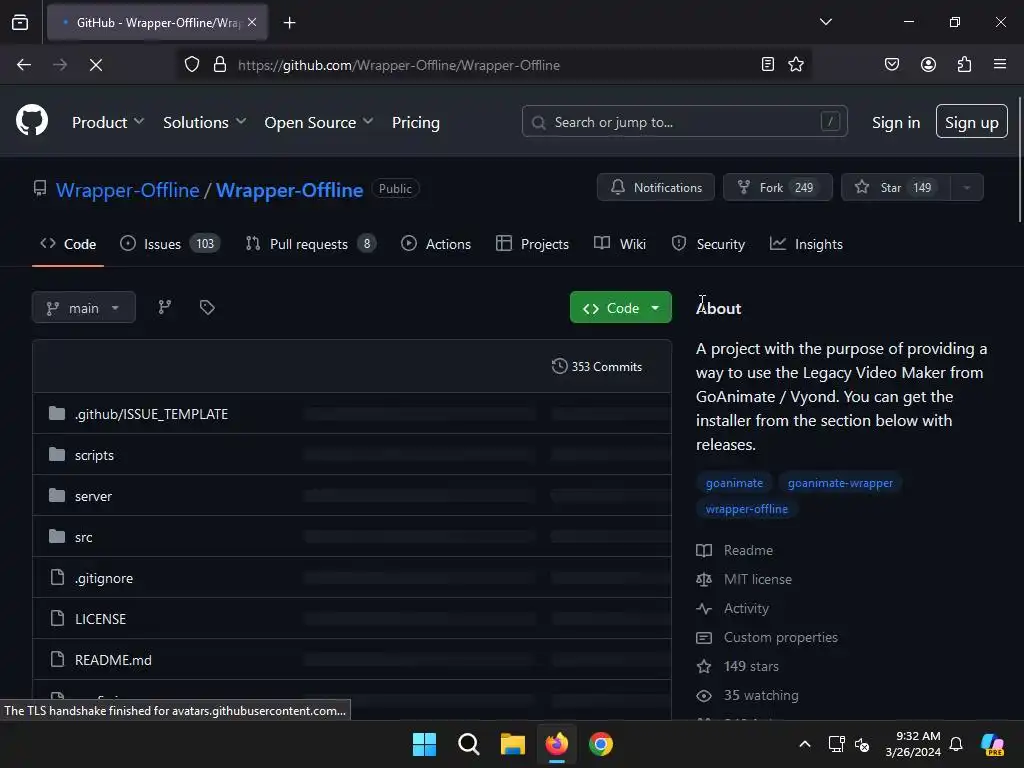Expand the Product menu

pos(108,122)
